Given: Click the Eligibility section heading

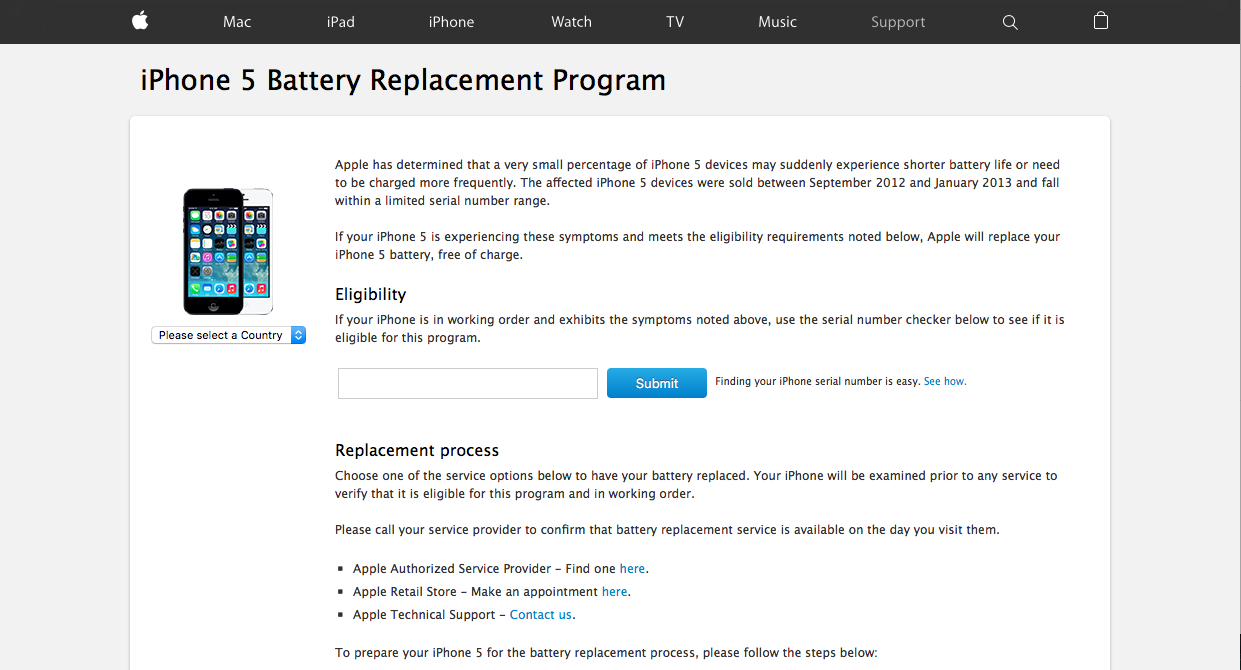Looking at the screenshot, I should click(x=371, y=294).
